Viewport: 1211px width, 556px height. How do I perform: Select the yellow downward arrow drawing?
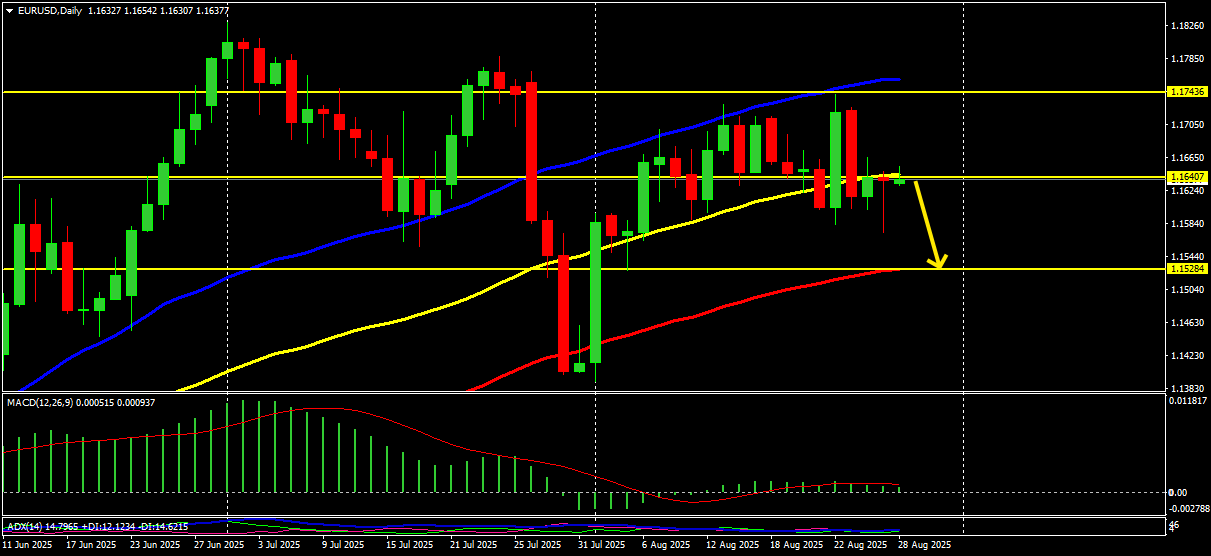point(930,225)
